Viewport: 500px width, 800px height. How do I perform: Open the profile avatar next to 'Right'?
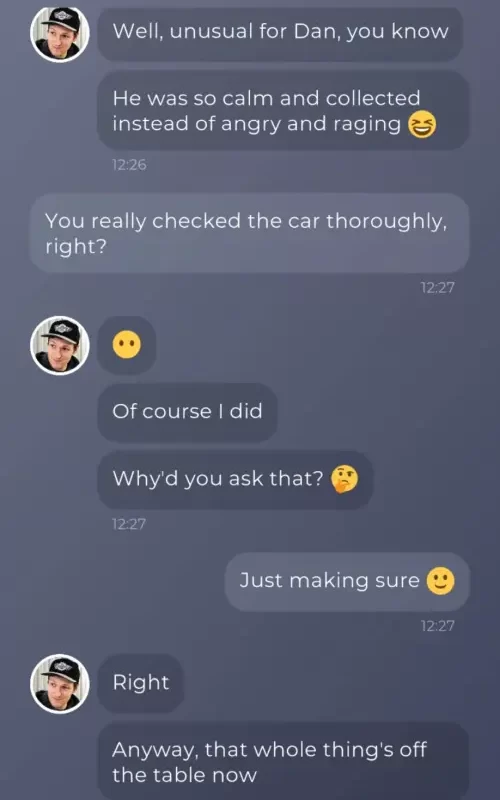tap(60, 684)
